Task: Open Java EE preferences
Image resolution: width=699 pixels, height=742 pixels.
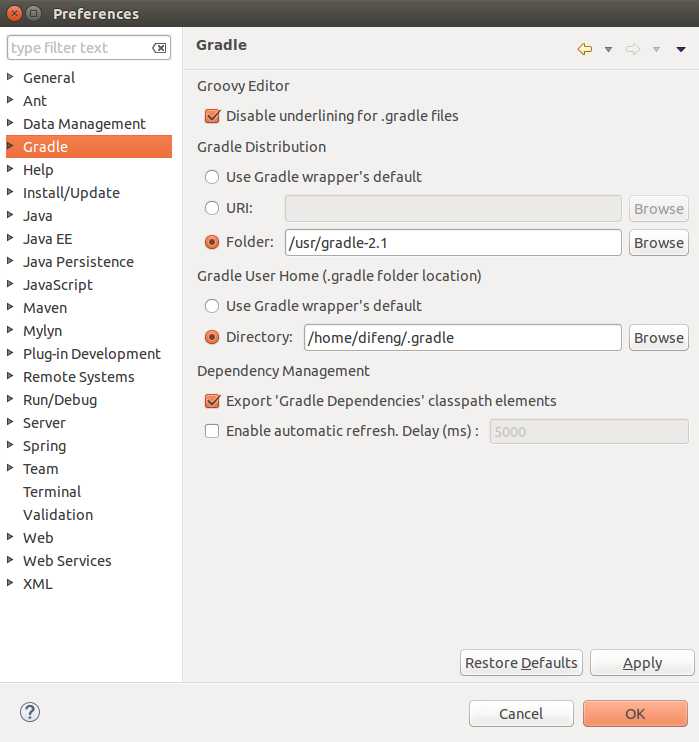Action: point(48,239)
